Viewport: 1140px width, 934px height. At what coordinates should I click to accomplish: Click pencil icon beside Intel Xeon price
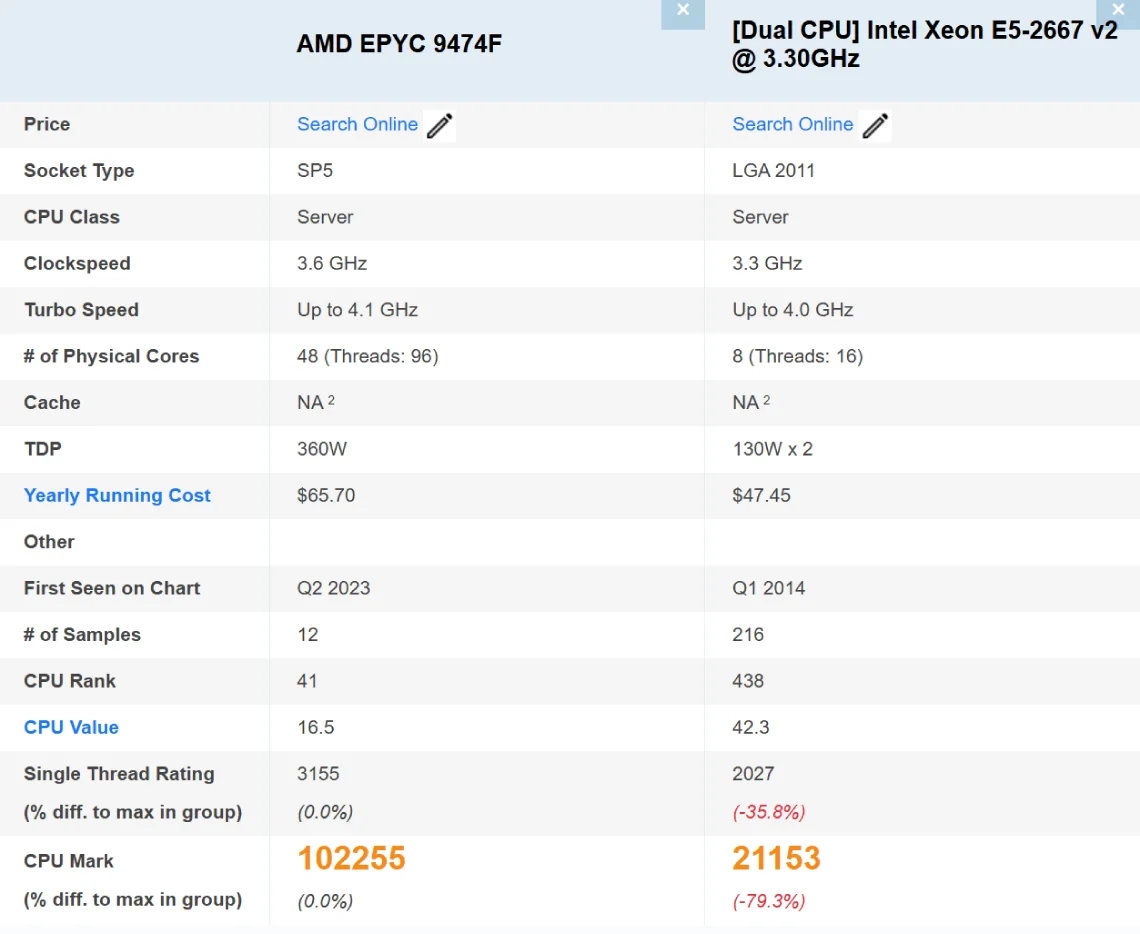point(875,126)
